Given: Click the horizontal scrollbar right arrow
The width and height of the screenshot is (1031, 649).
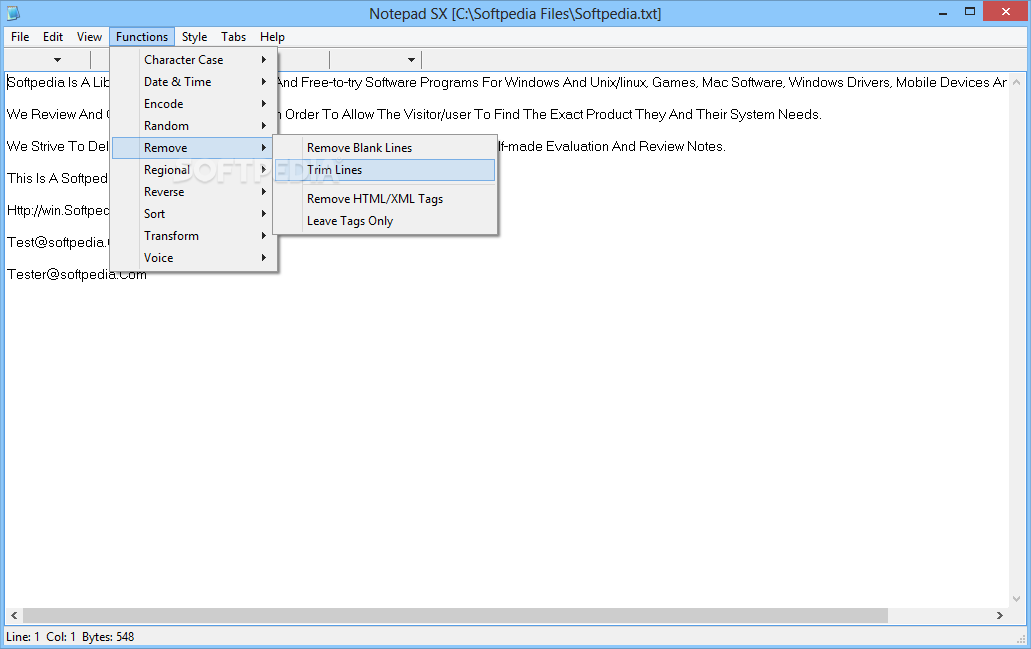Looking at the screenshot, I should click(x=999, y=615).
